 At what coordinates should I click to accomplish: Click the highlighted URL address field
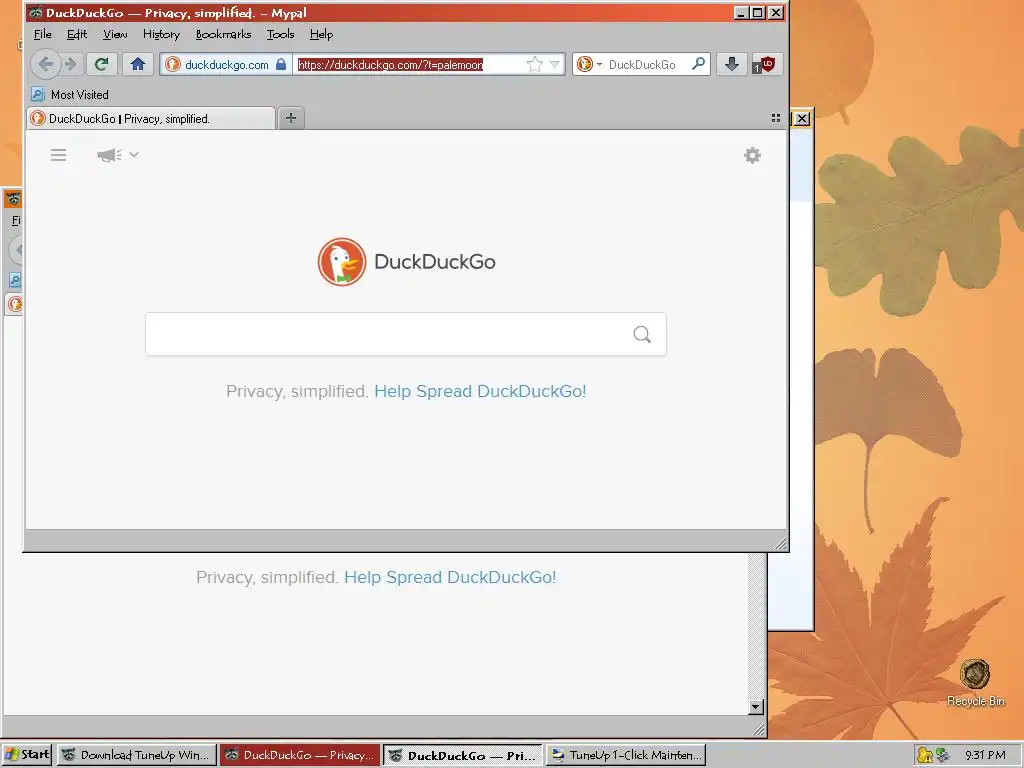(411, 64)
